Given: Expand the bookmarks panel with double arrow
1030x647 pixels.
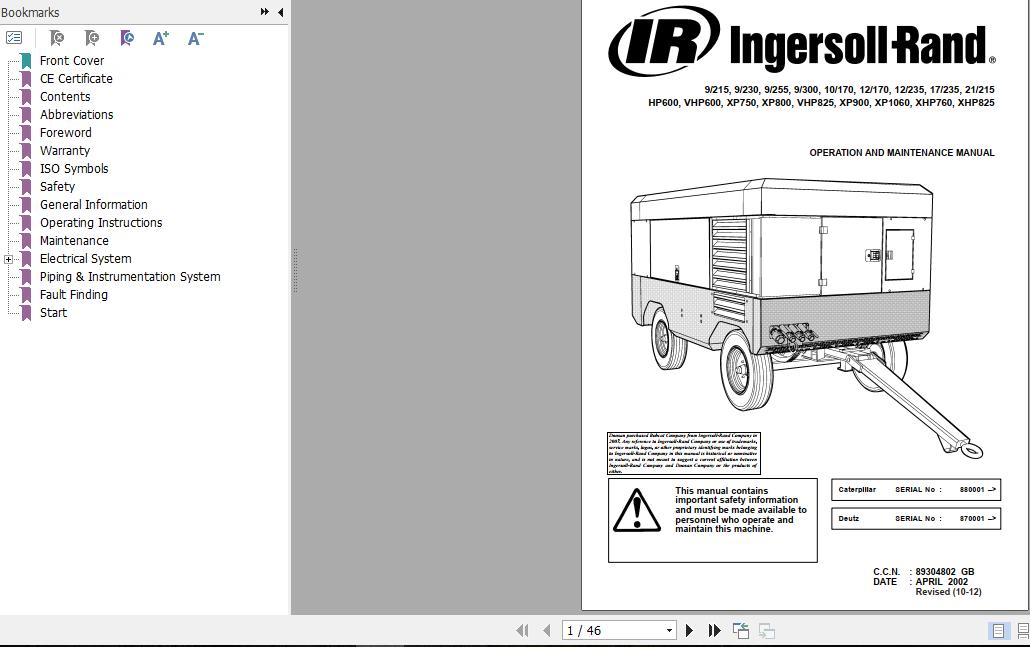Looking at the screenshot, I should pos(265,12).
